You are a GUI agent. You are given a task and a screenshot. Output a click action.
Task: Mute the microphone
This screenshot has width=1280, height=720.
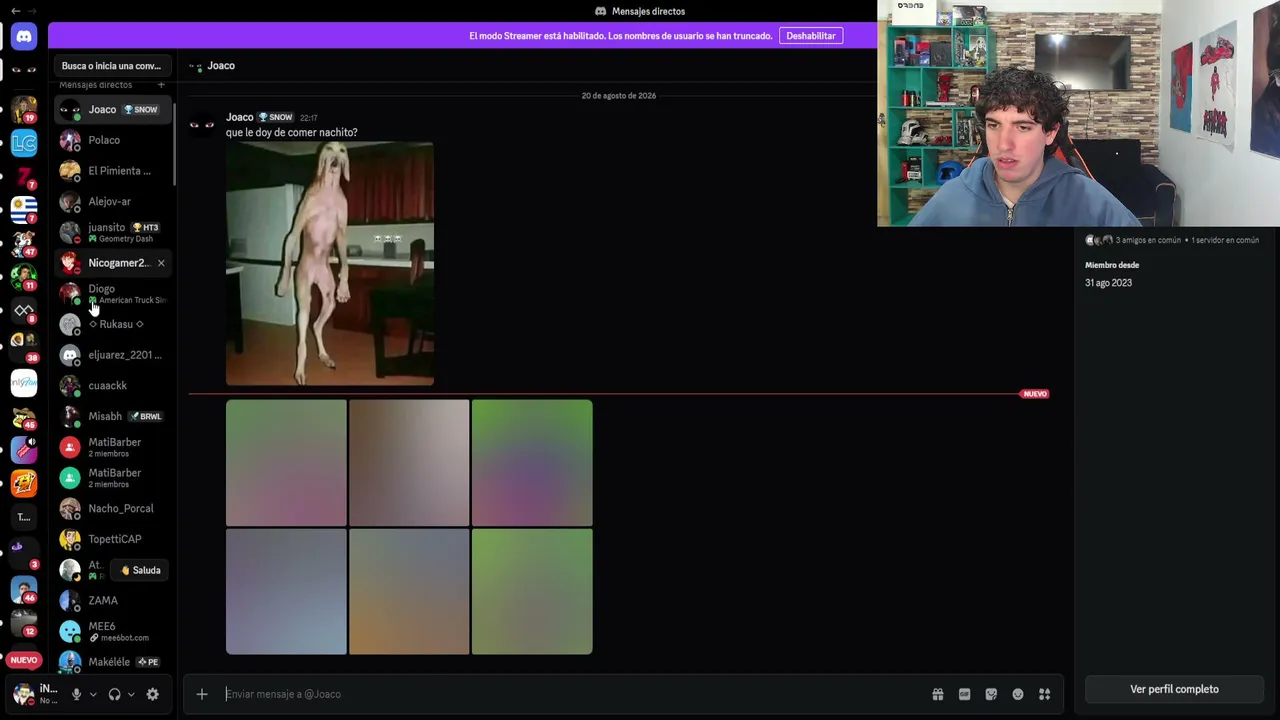tap(76, 694)
